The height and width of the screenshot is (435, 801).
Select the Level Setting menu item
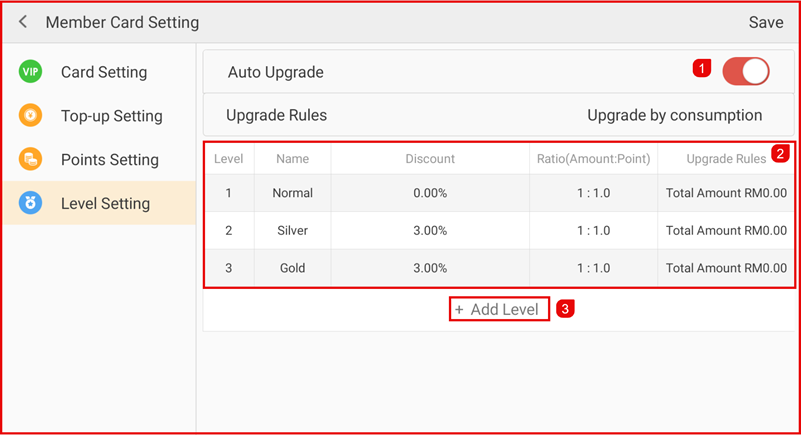[105, 204]
